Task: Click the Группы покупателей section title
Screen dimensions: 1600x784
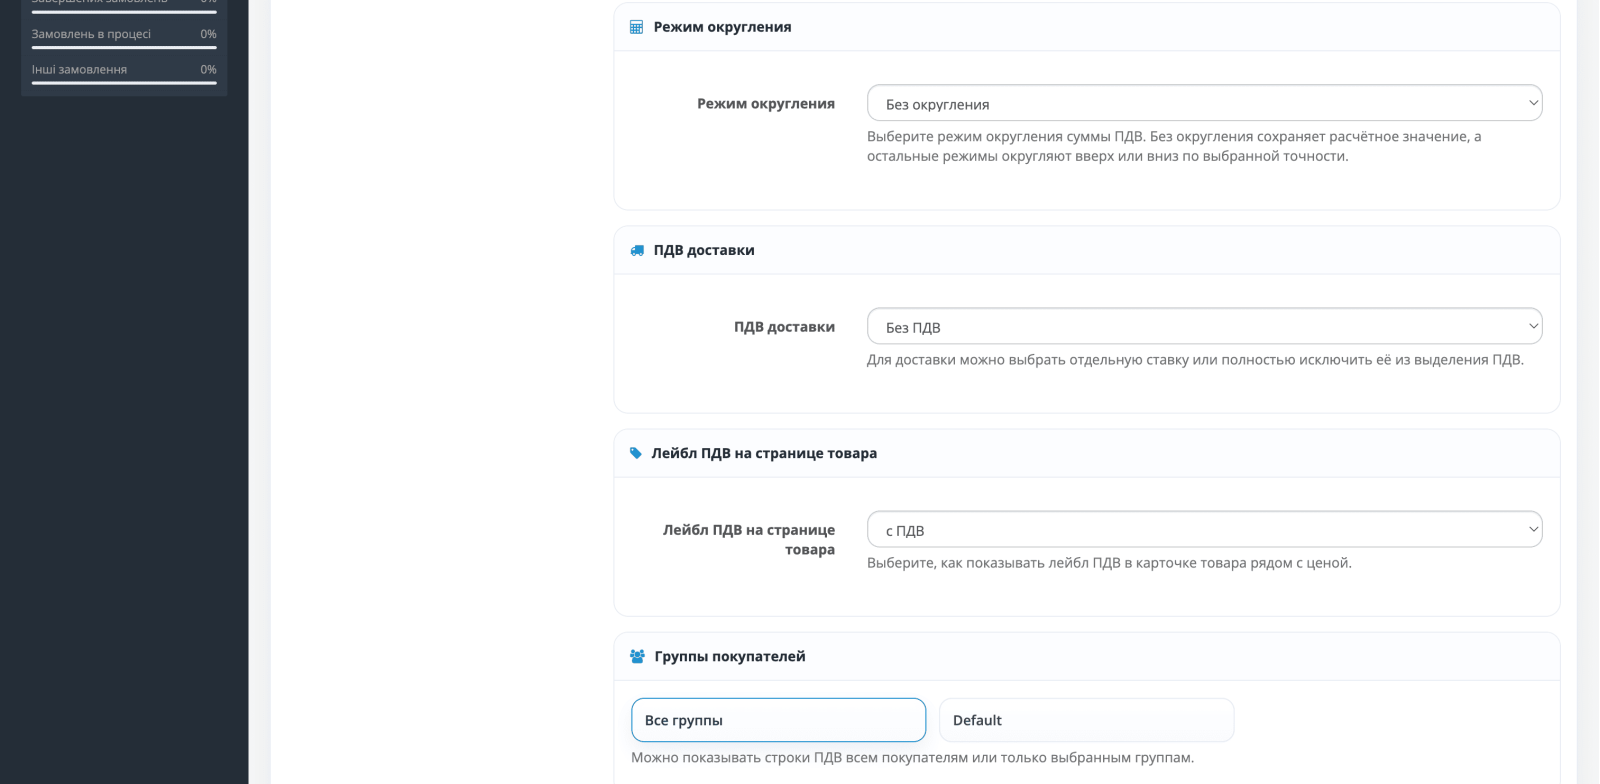Action: pyautogui.click(x=730, y=656)
